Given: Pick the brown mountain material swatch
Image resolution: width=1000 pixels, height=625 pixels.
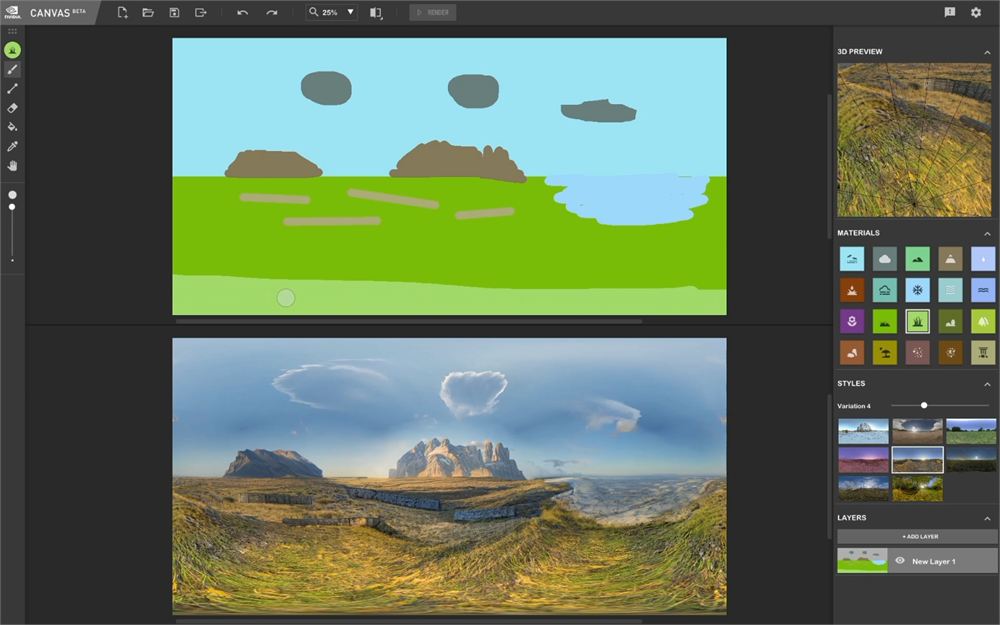Looking at the screenshot, I should tap(950, 259).
